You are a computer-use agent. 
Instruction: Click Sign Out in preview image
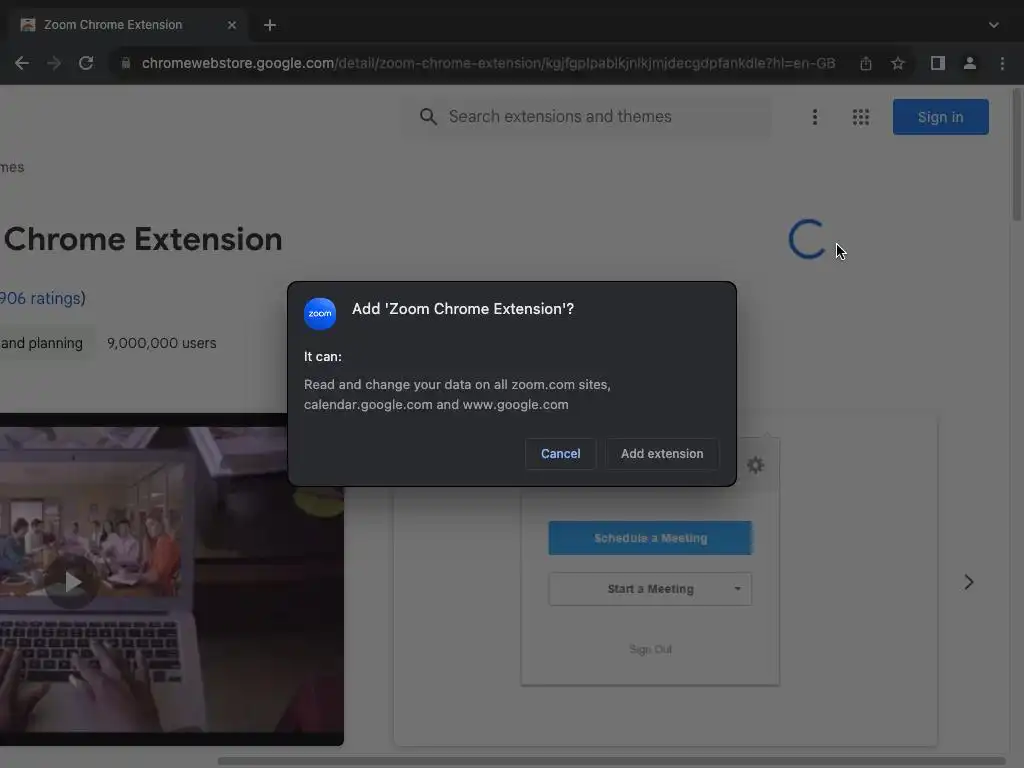tap(650, 649)
